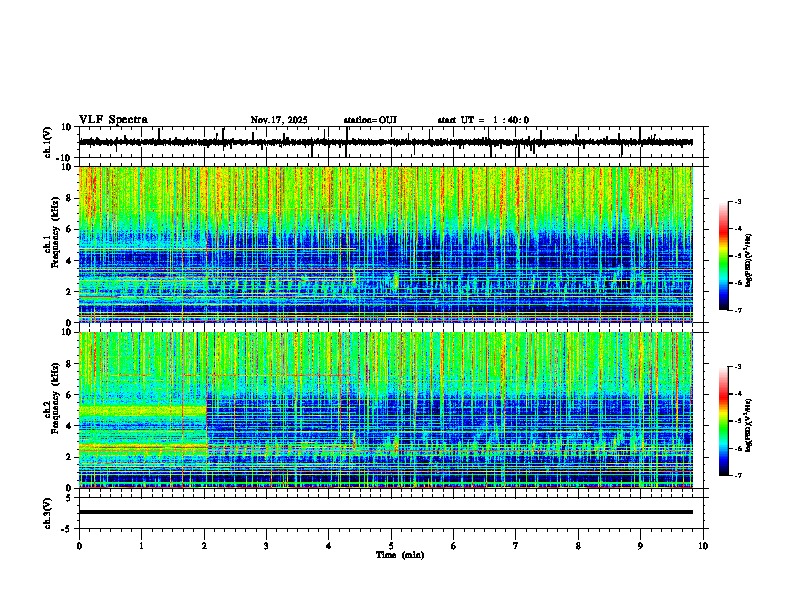The image size is (792, 612).
Task: Click the time axis tick label "9"
Action: 640,546
